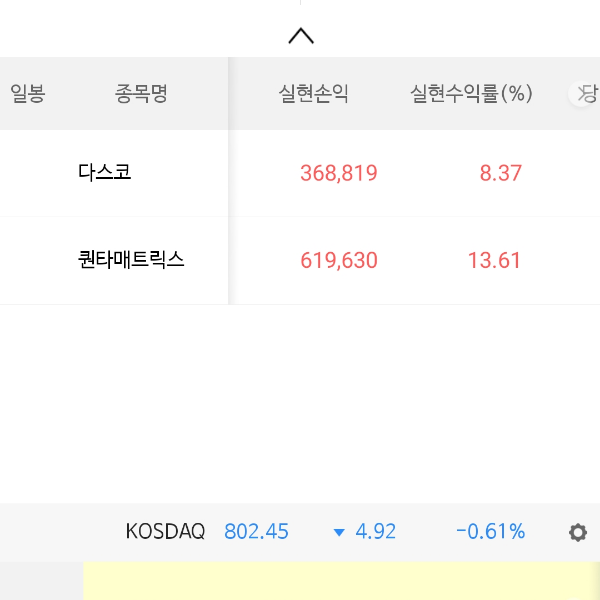This screenshot has width=600, height=600.
Task: Sort by the 실현수익률(%) column header
Action: (471, 94)
